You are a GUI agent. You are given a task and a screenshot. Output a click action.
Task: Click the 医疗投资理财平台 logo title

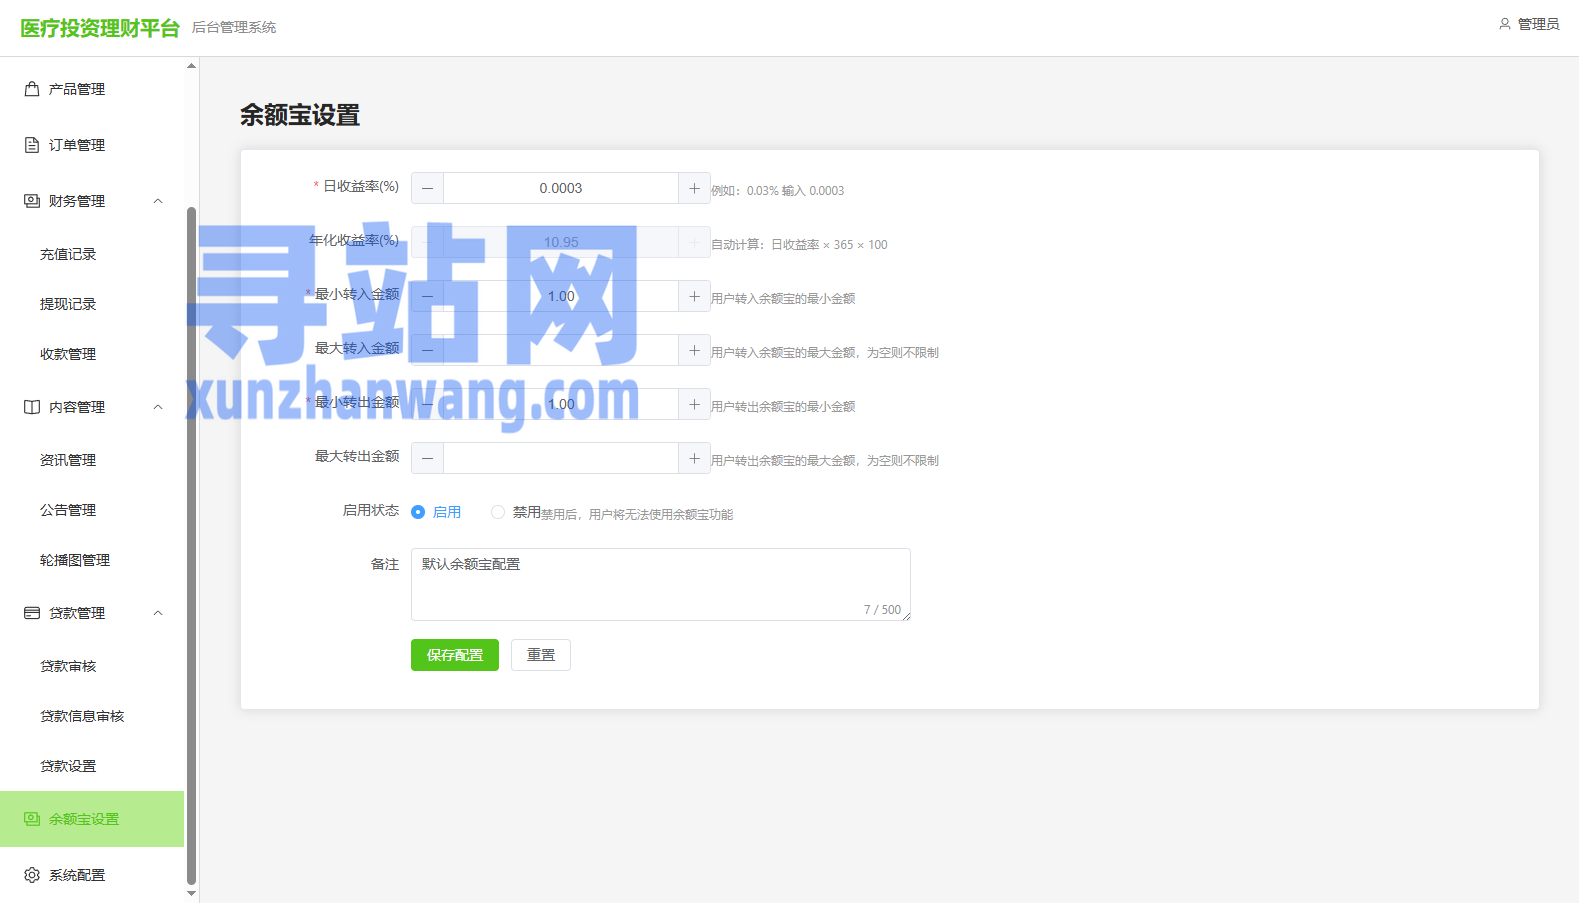coord(100,28)
